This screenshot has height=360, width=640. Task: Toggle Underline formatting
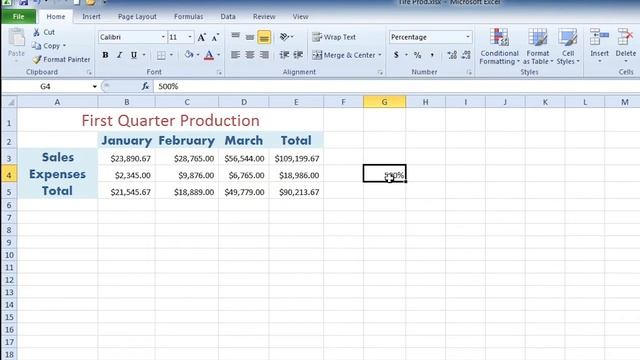pos(133,55)
